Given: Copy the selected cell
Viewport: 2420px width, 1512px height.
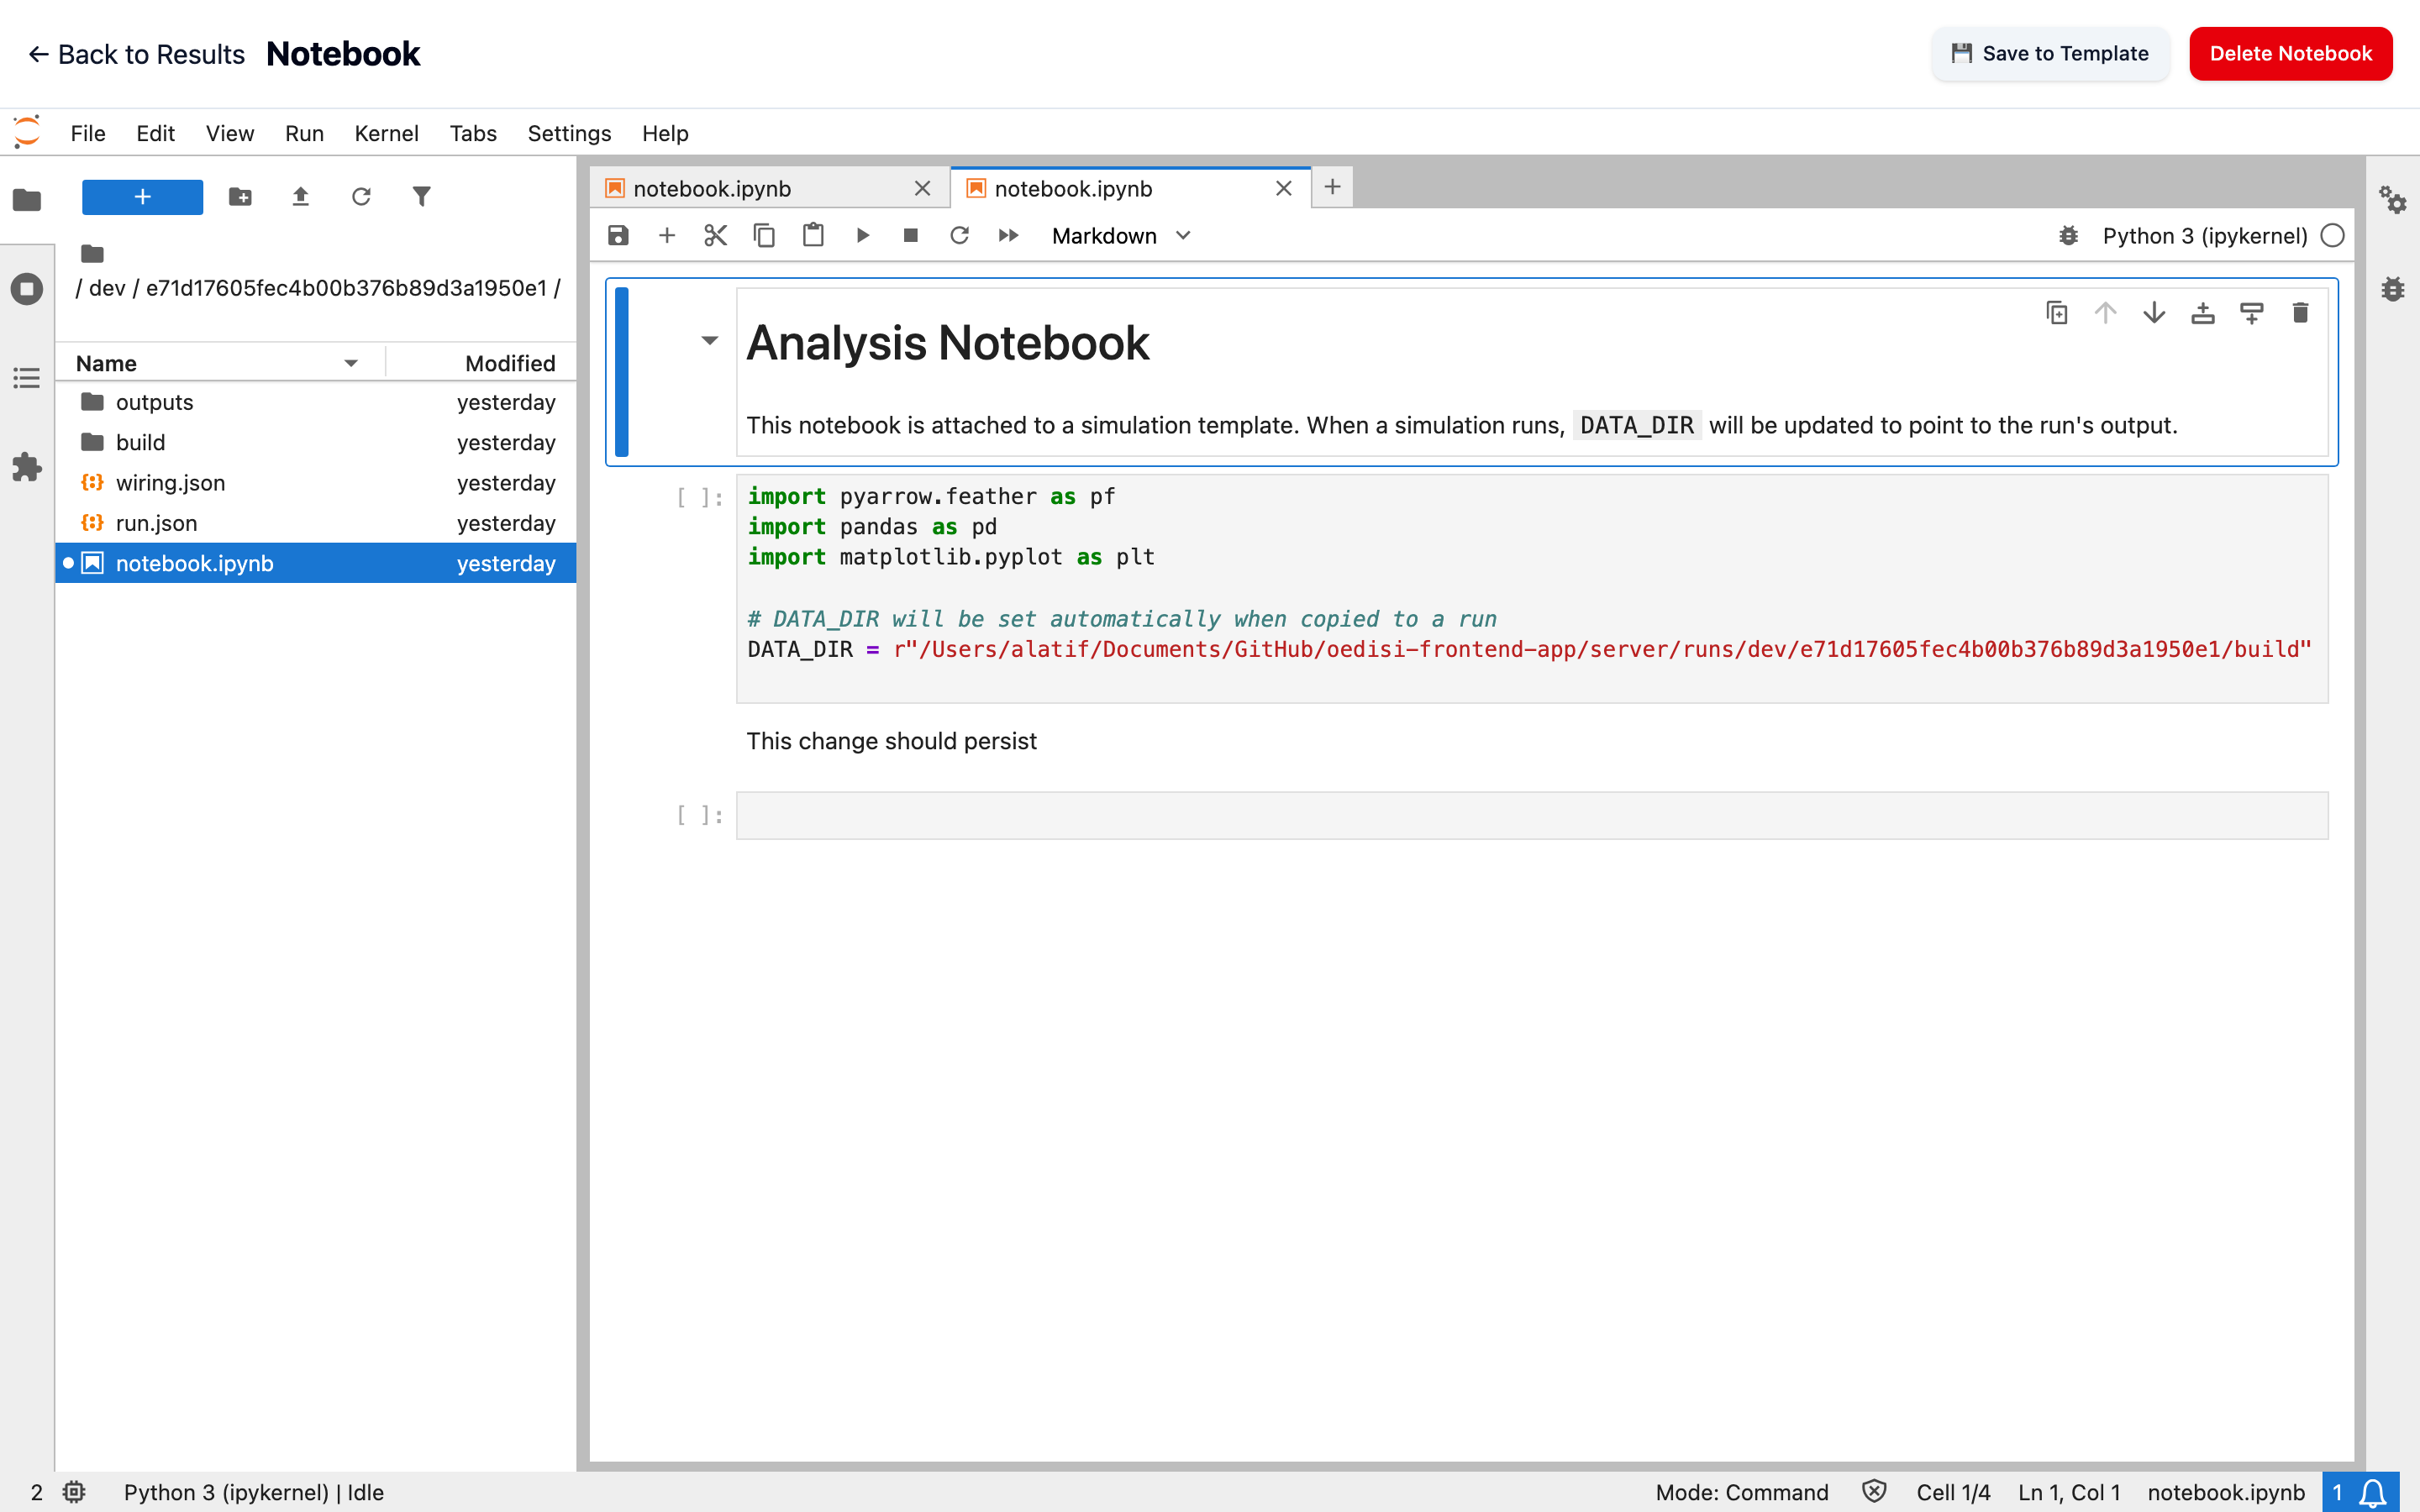Looking at the screenshot, I should pyautogui.click(x=764, y=236).
